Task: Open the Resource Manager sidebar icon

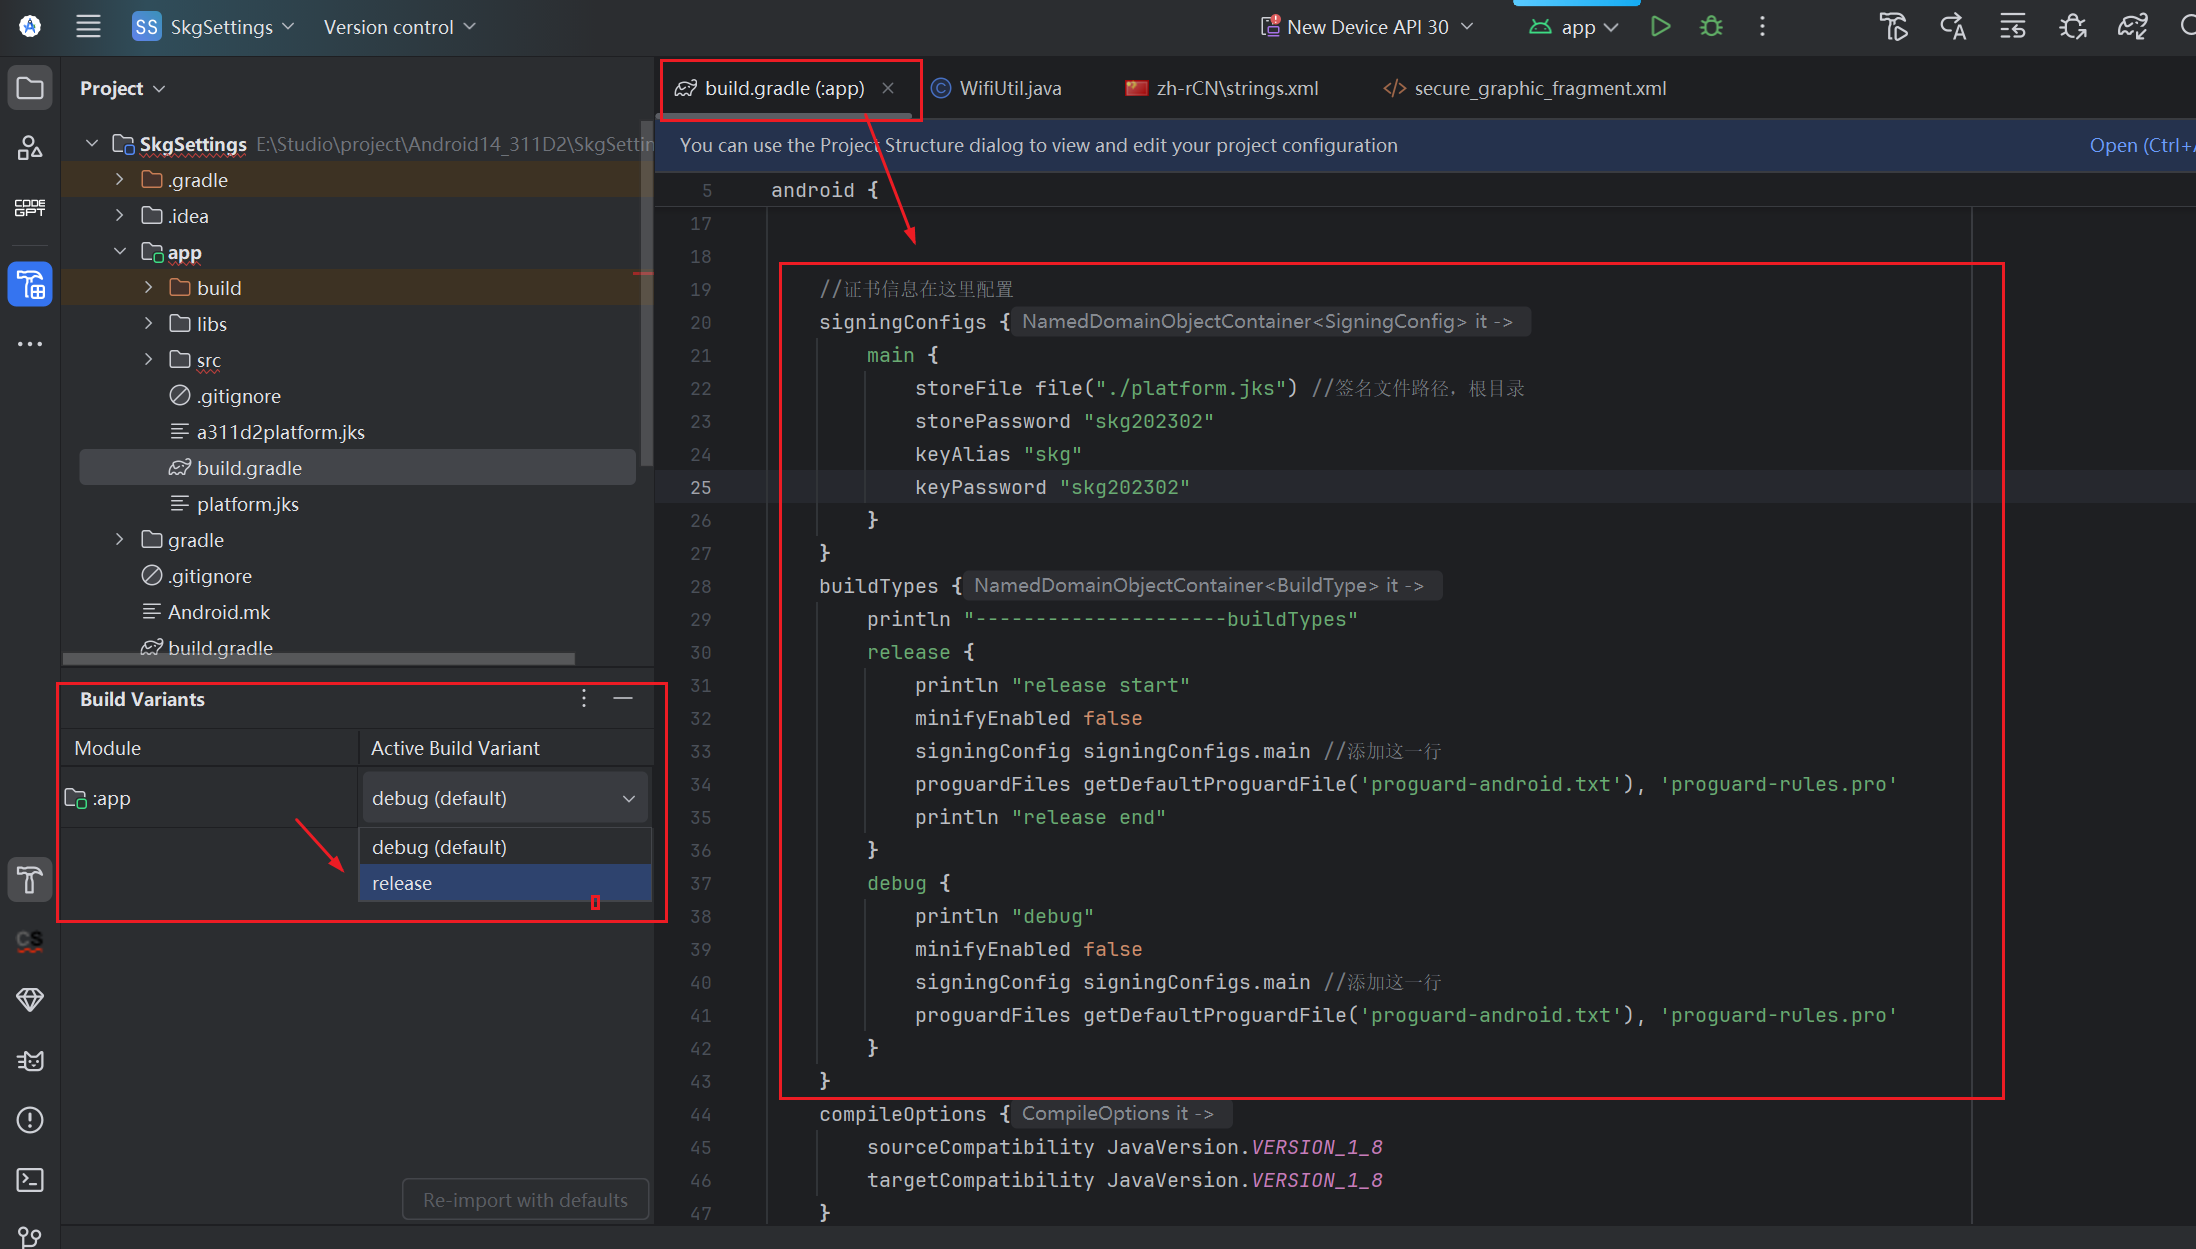Action: tap(30, 147)
